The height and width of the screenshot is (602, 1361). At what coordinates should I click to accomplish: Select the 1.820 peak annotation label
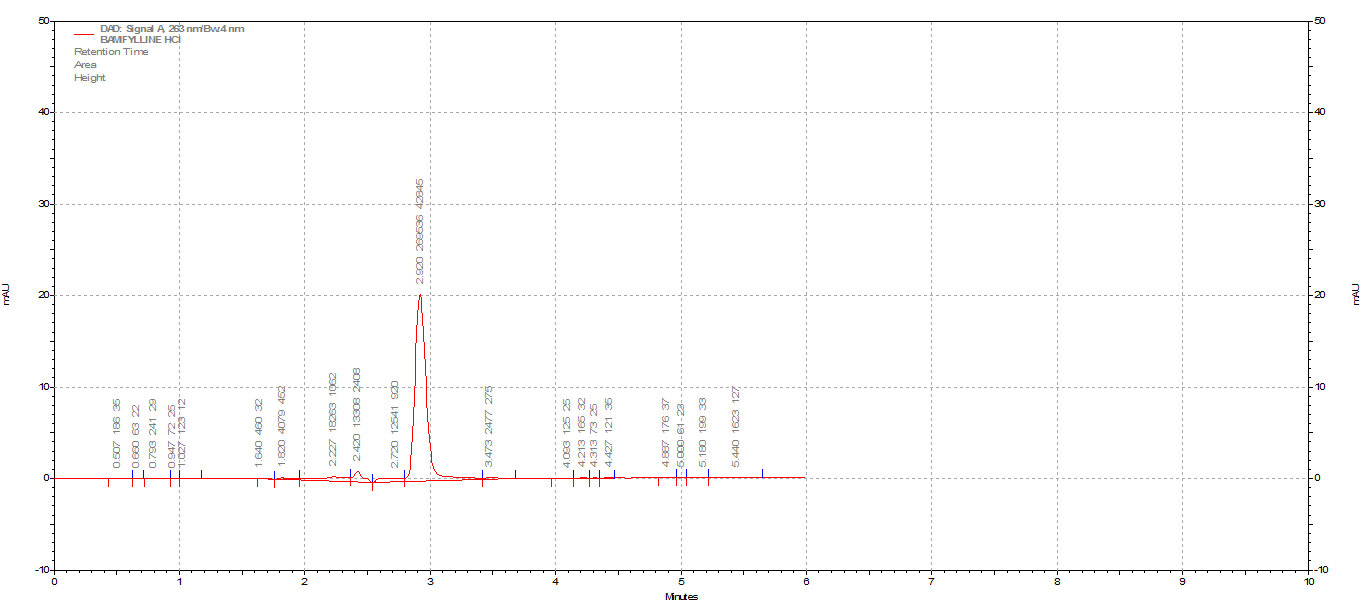point(282,426)
